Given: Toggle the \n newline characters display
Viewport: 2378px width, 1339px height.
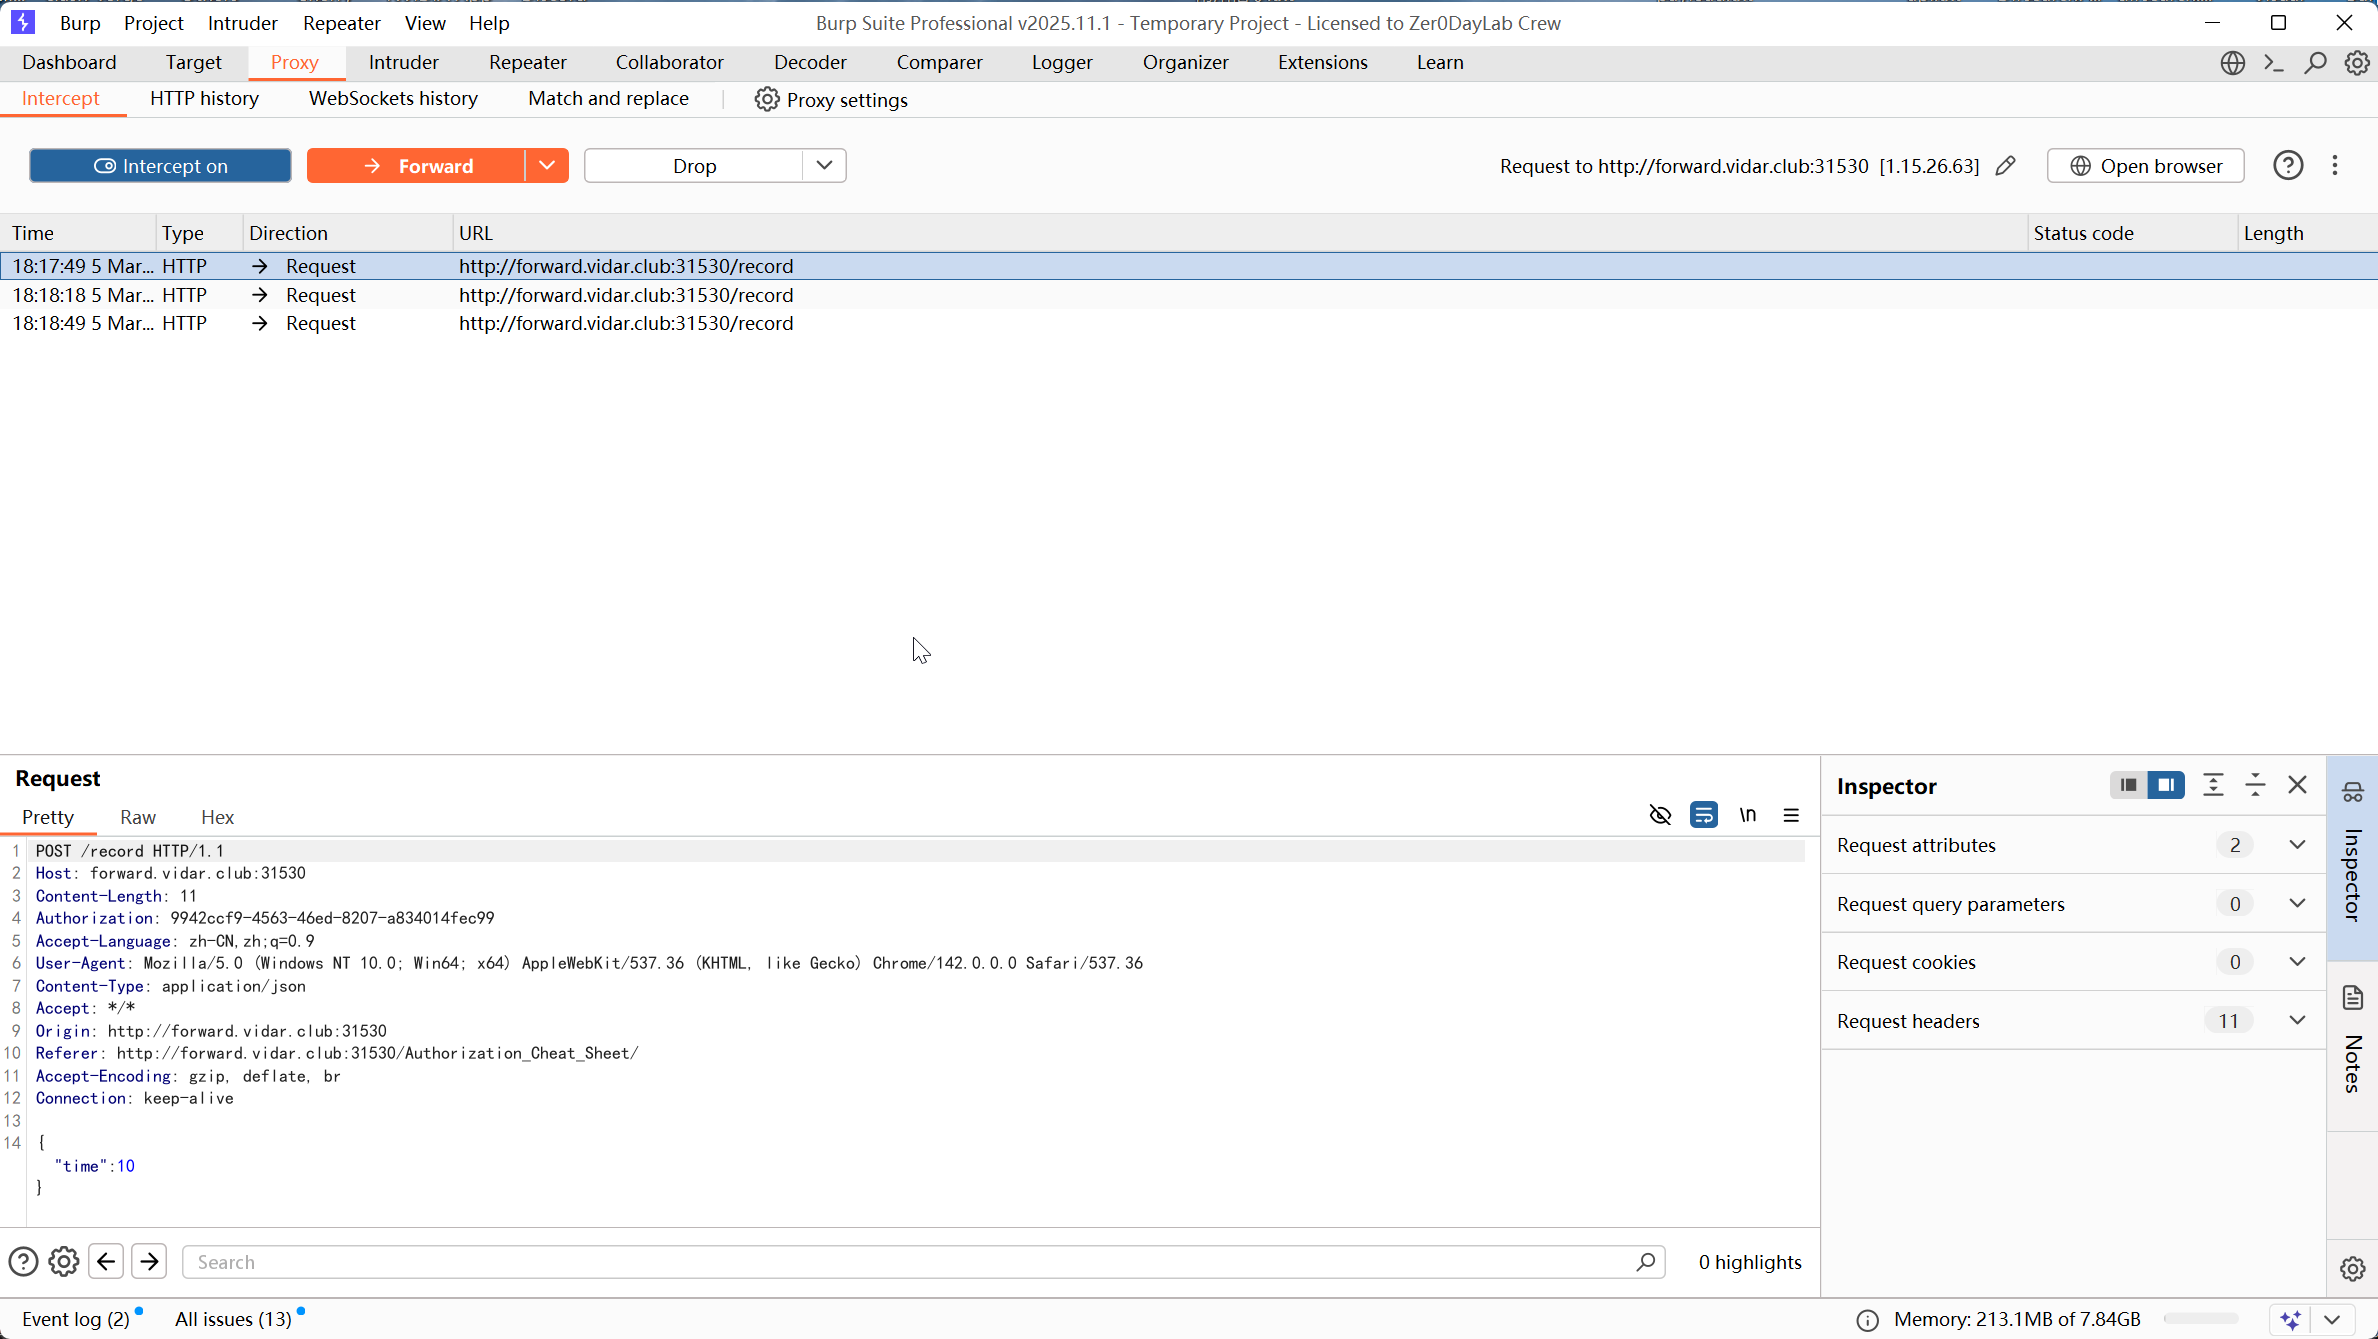Looking at the screenshot, I should click(1747, 815).
